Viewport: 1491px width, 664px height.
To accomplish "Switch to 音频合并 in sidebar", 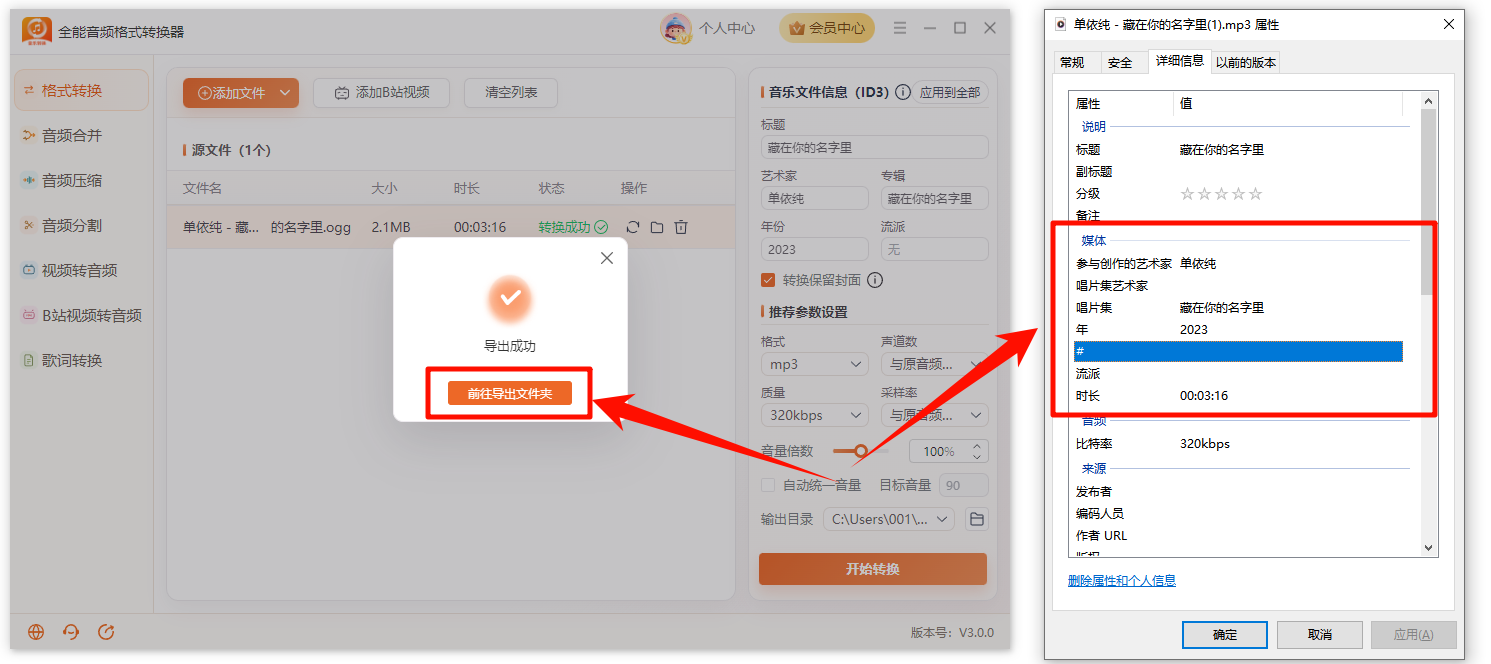I will point(72,135).
